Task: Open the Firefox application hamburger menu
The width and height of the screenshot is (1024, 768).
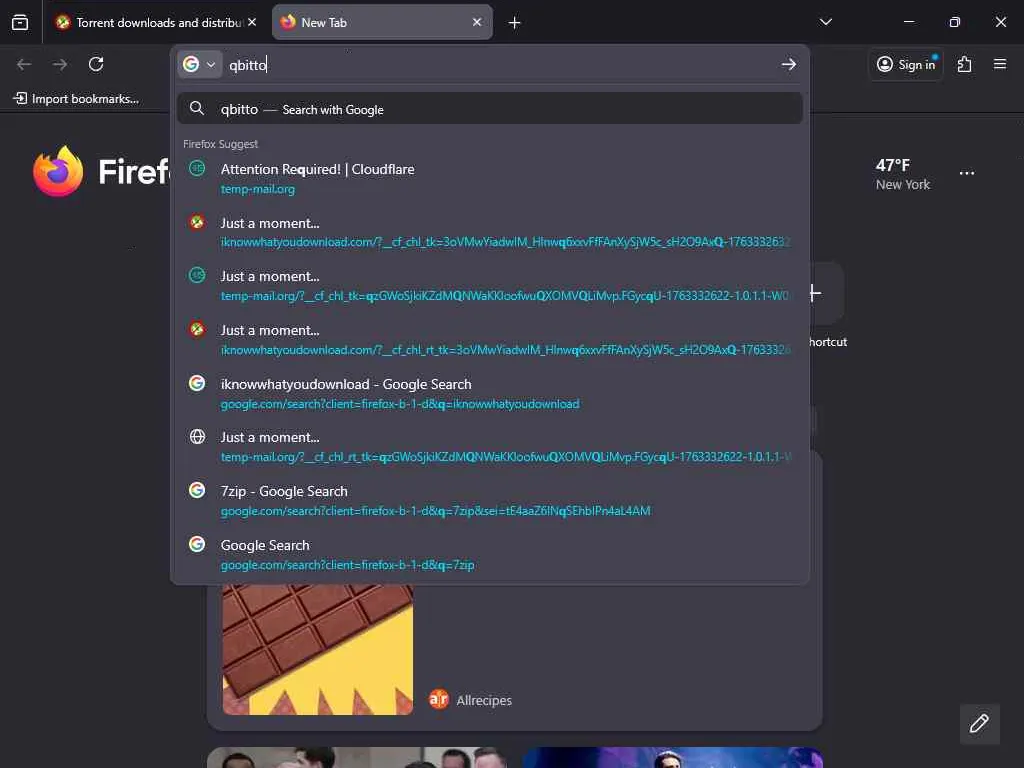Action: [1000, 64]
